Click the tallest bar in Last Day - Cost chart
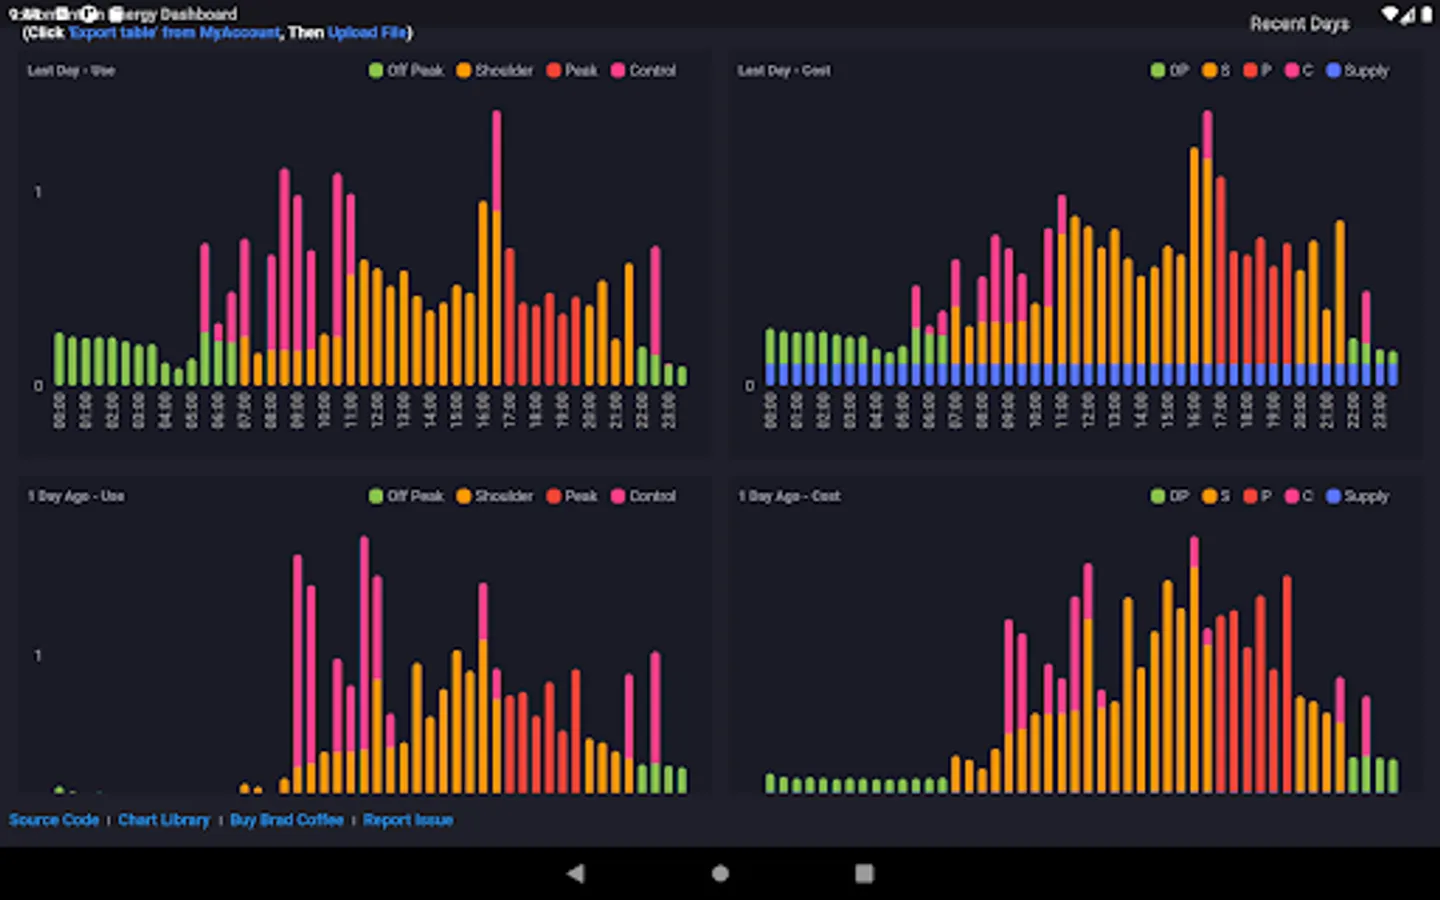This screenshot has height=900, width=1440. point(1207,248)
